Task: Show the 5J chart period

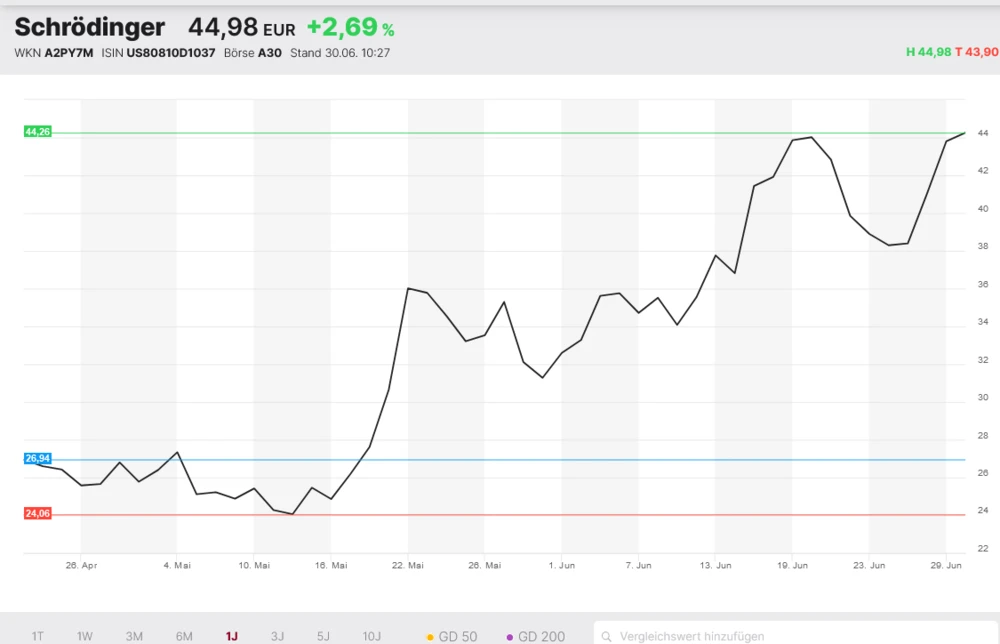Action: pos(323,636)
